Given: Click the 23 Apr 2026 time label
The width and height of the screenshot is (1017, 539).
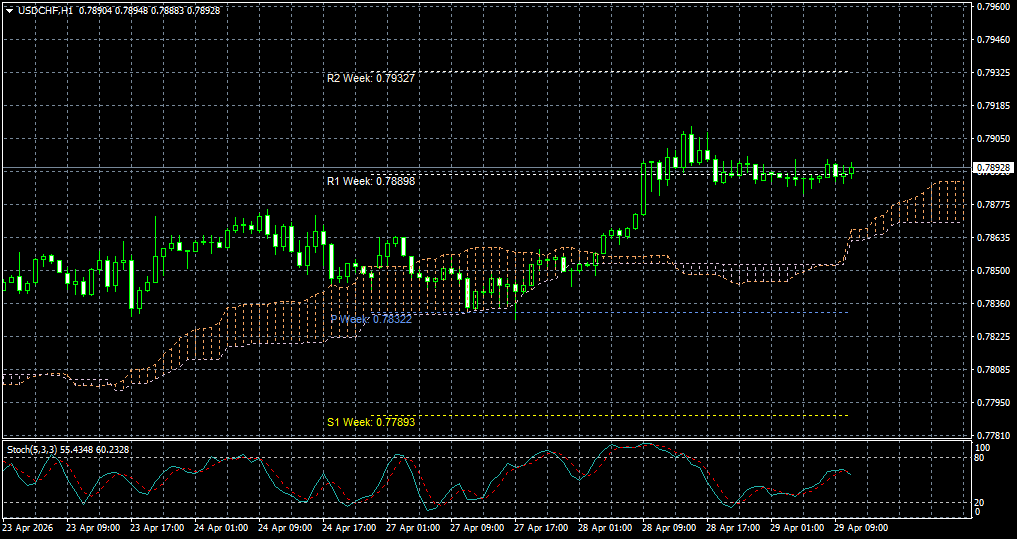Looking at the screenshot, I should (29, 528).
